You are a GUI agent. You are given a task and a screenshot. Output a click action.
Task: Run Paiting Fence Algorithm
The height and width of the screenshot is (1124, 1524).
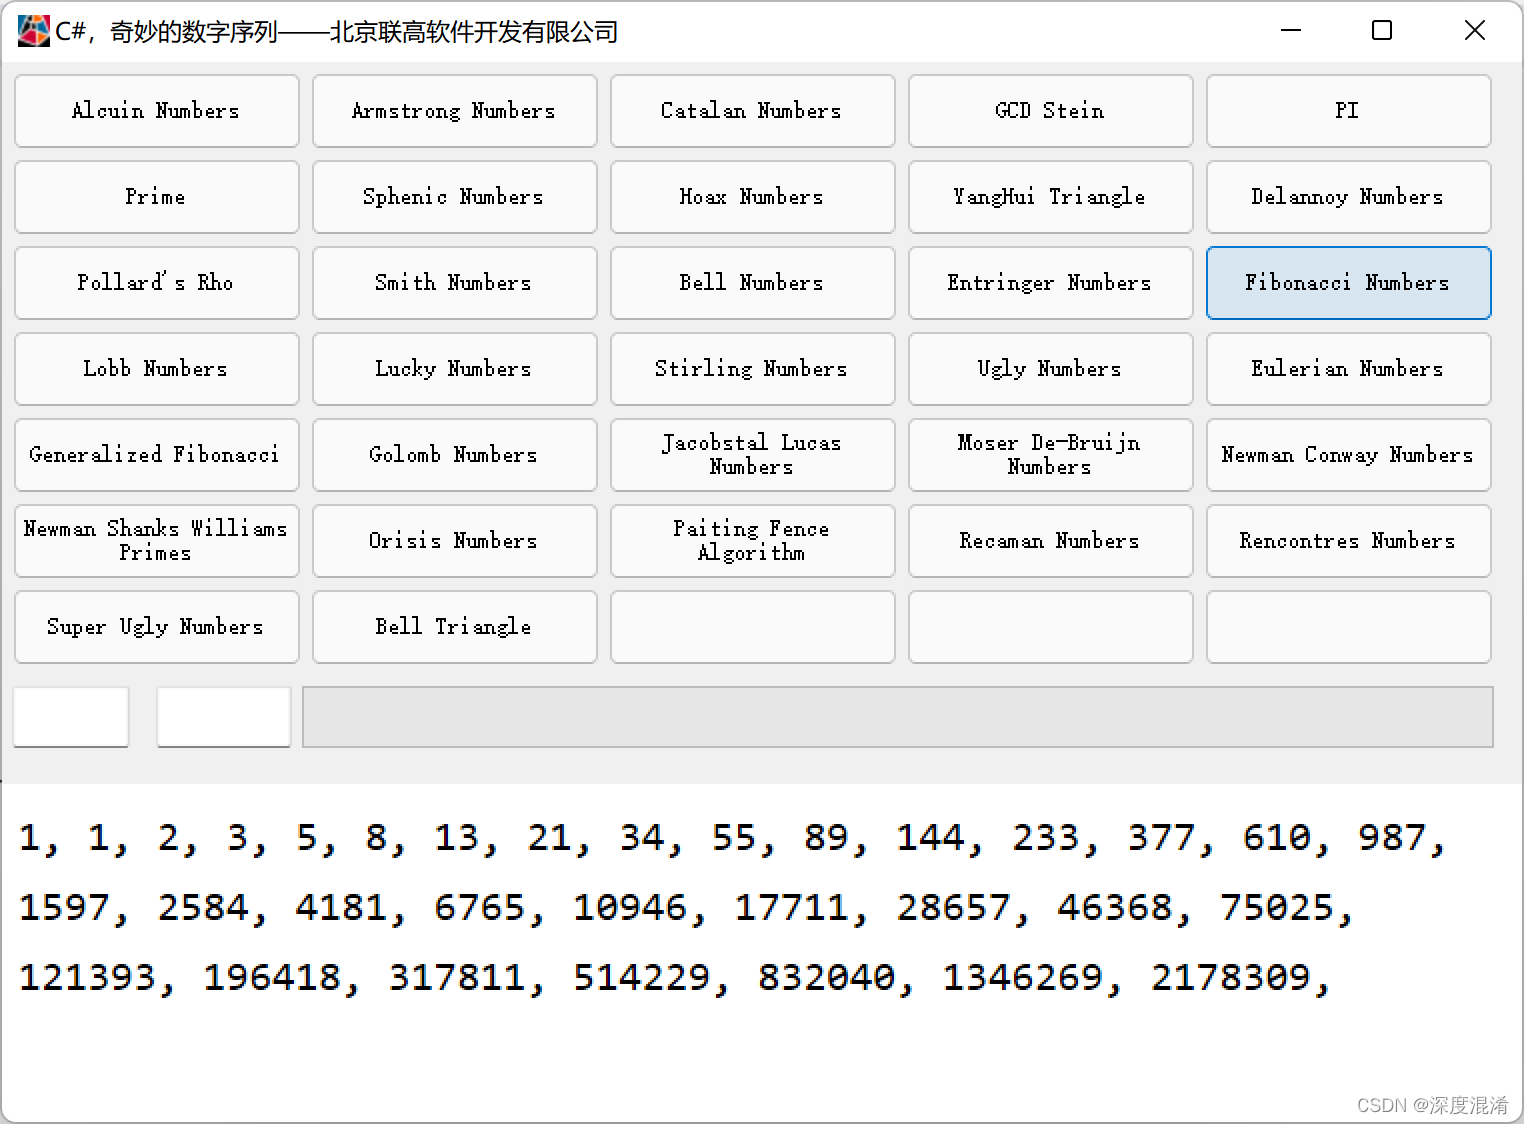752,541
